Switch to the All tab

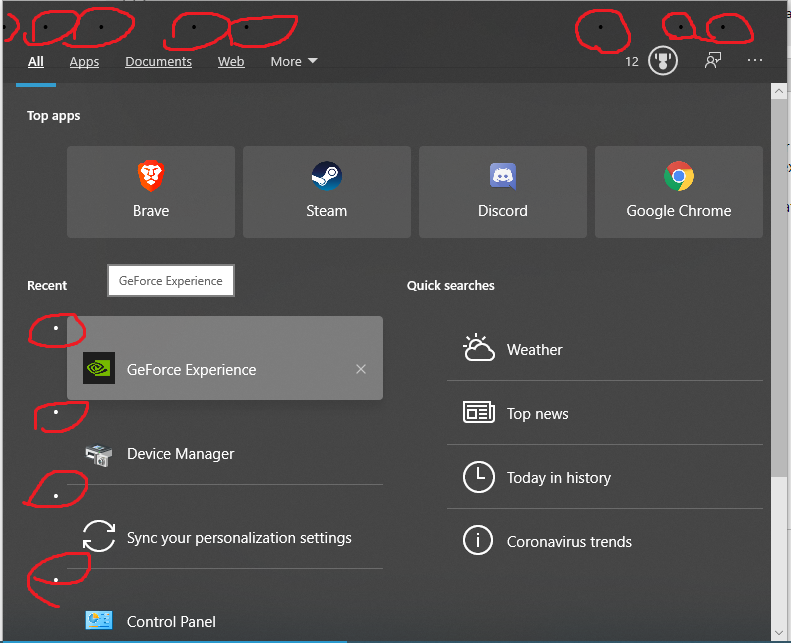tap(36, 62)
